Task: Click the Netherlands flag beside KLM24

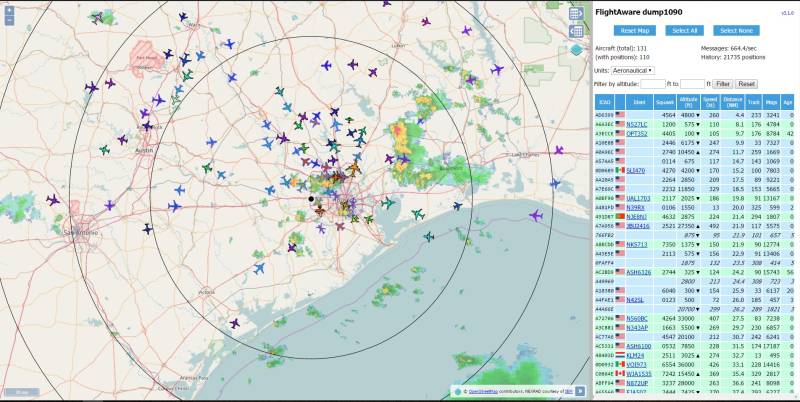Action: click(619, 354)
